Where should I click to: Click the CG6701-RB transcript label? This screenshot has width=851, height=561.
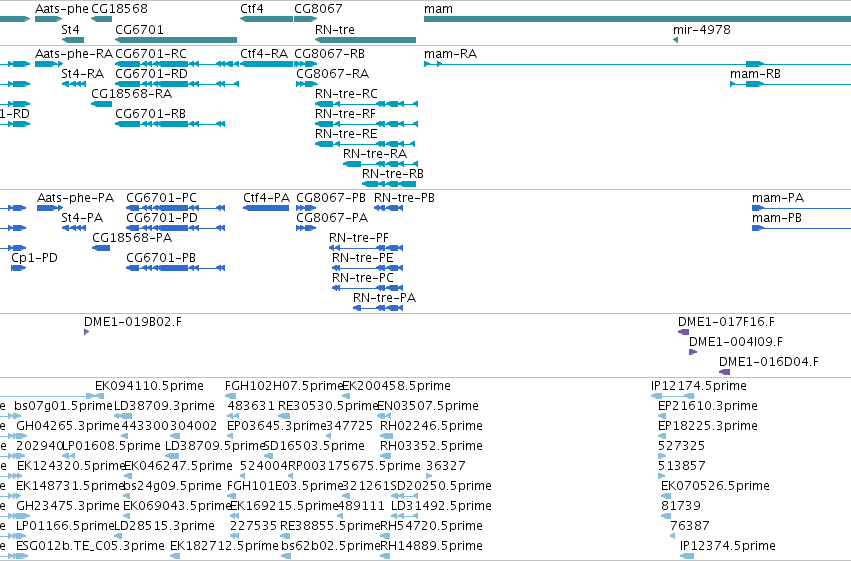coord(150,114)
